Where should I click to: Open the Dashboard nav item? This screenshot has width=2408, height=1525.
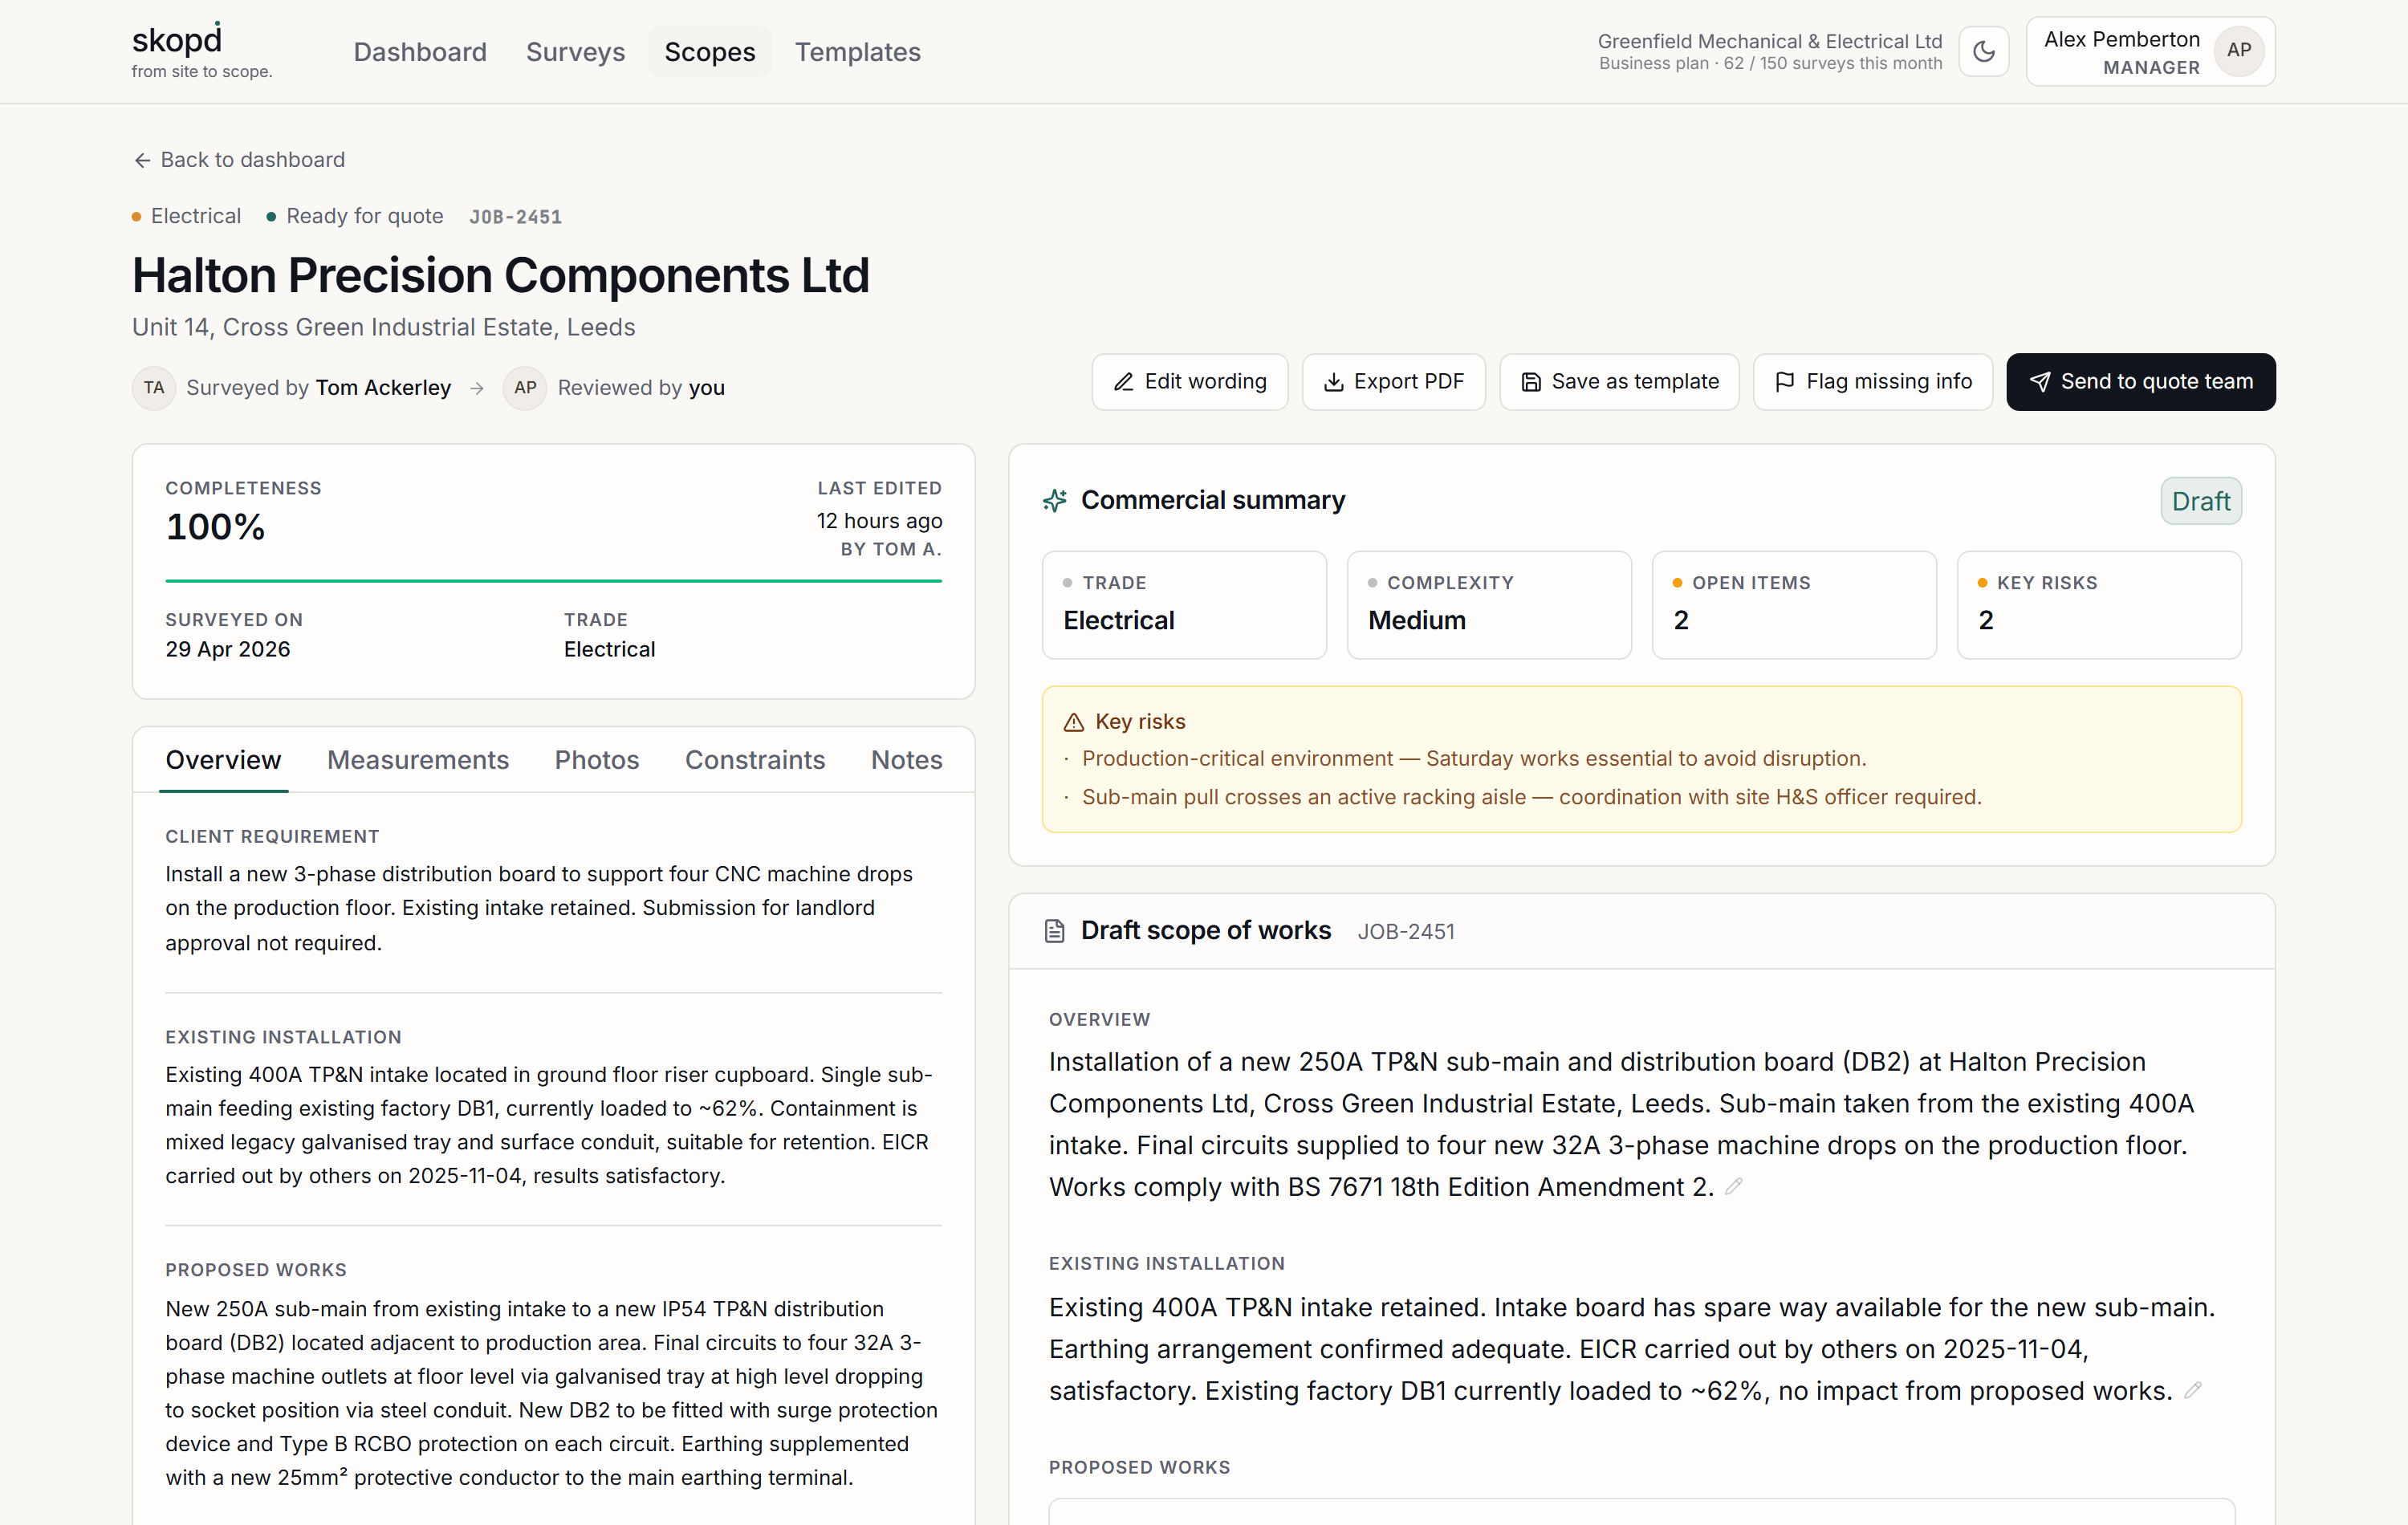420,52
